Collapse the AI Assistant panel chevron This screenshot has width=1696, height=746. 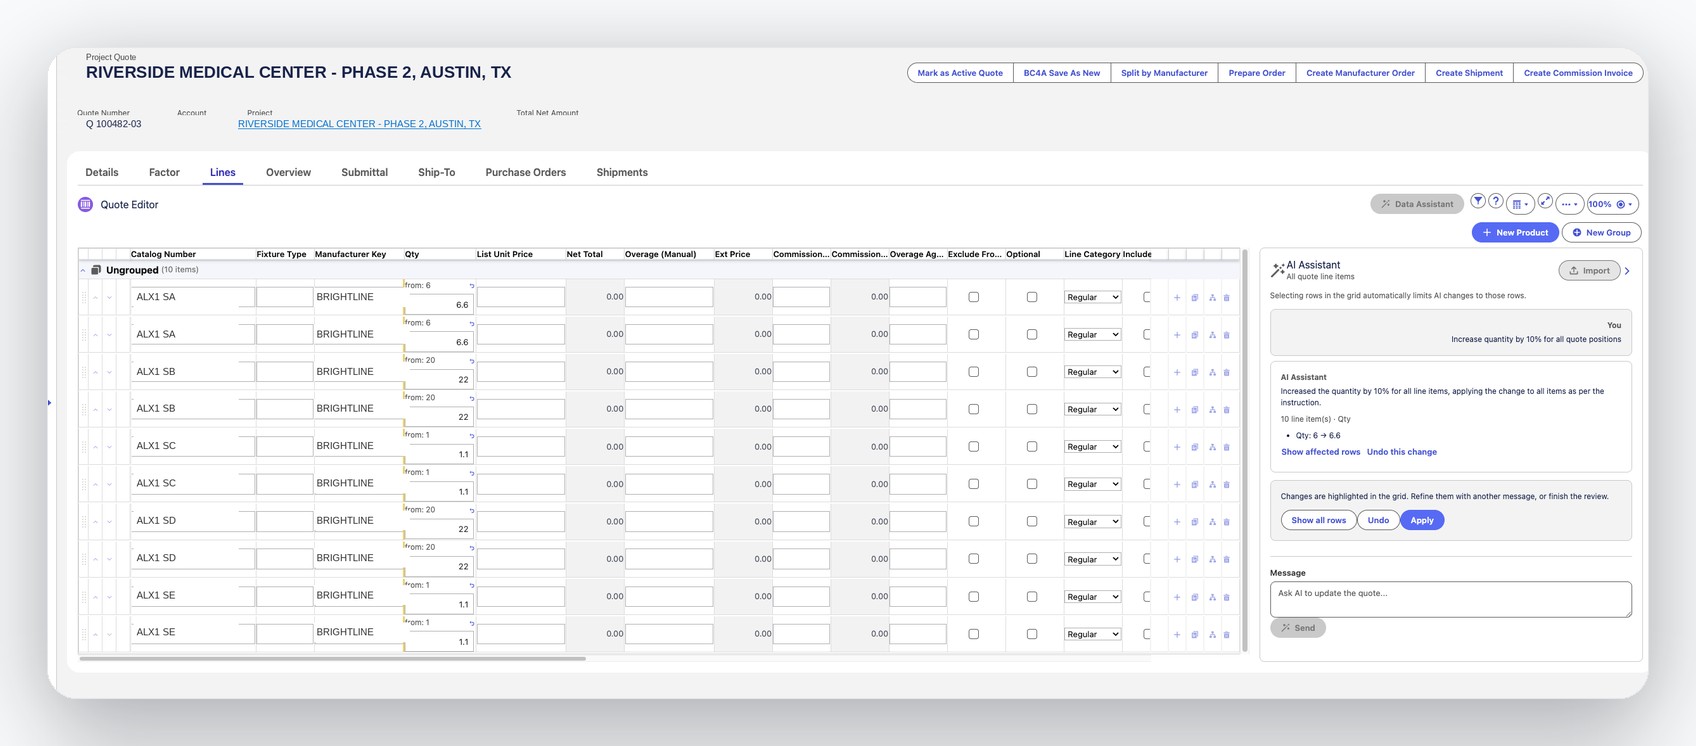(x=1627, y=271)
